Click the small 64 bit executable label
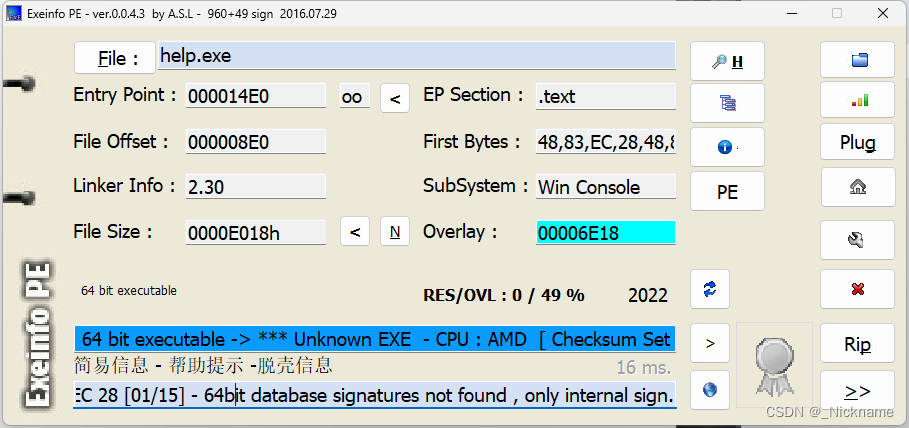909x428 pixels. [x=129, y=291]
